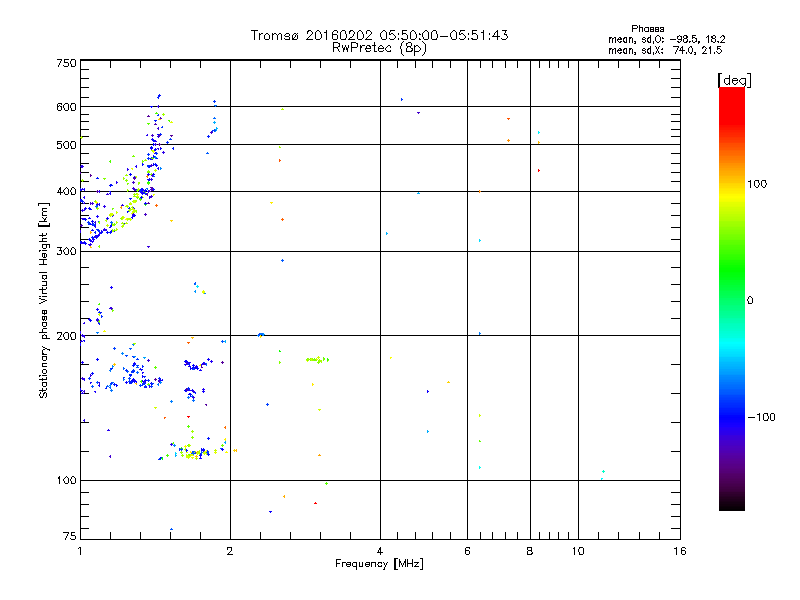The height and width of the screenshot is (600, 800).
Task: Click the yellow-green echo cluster just above 100 km
Action: click(x=193, y=453)
